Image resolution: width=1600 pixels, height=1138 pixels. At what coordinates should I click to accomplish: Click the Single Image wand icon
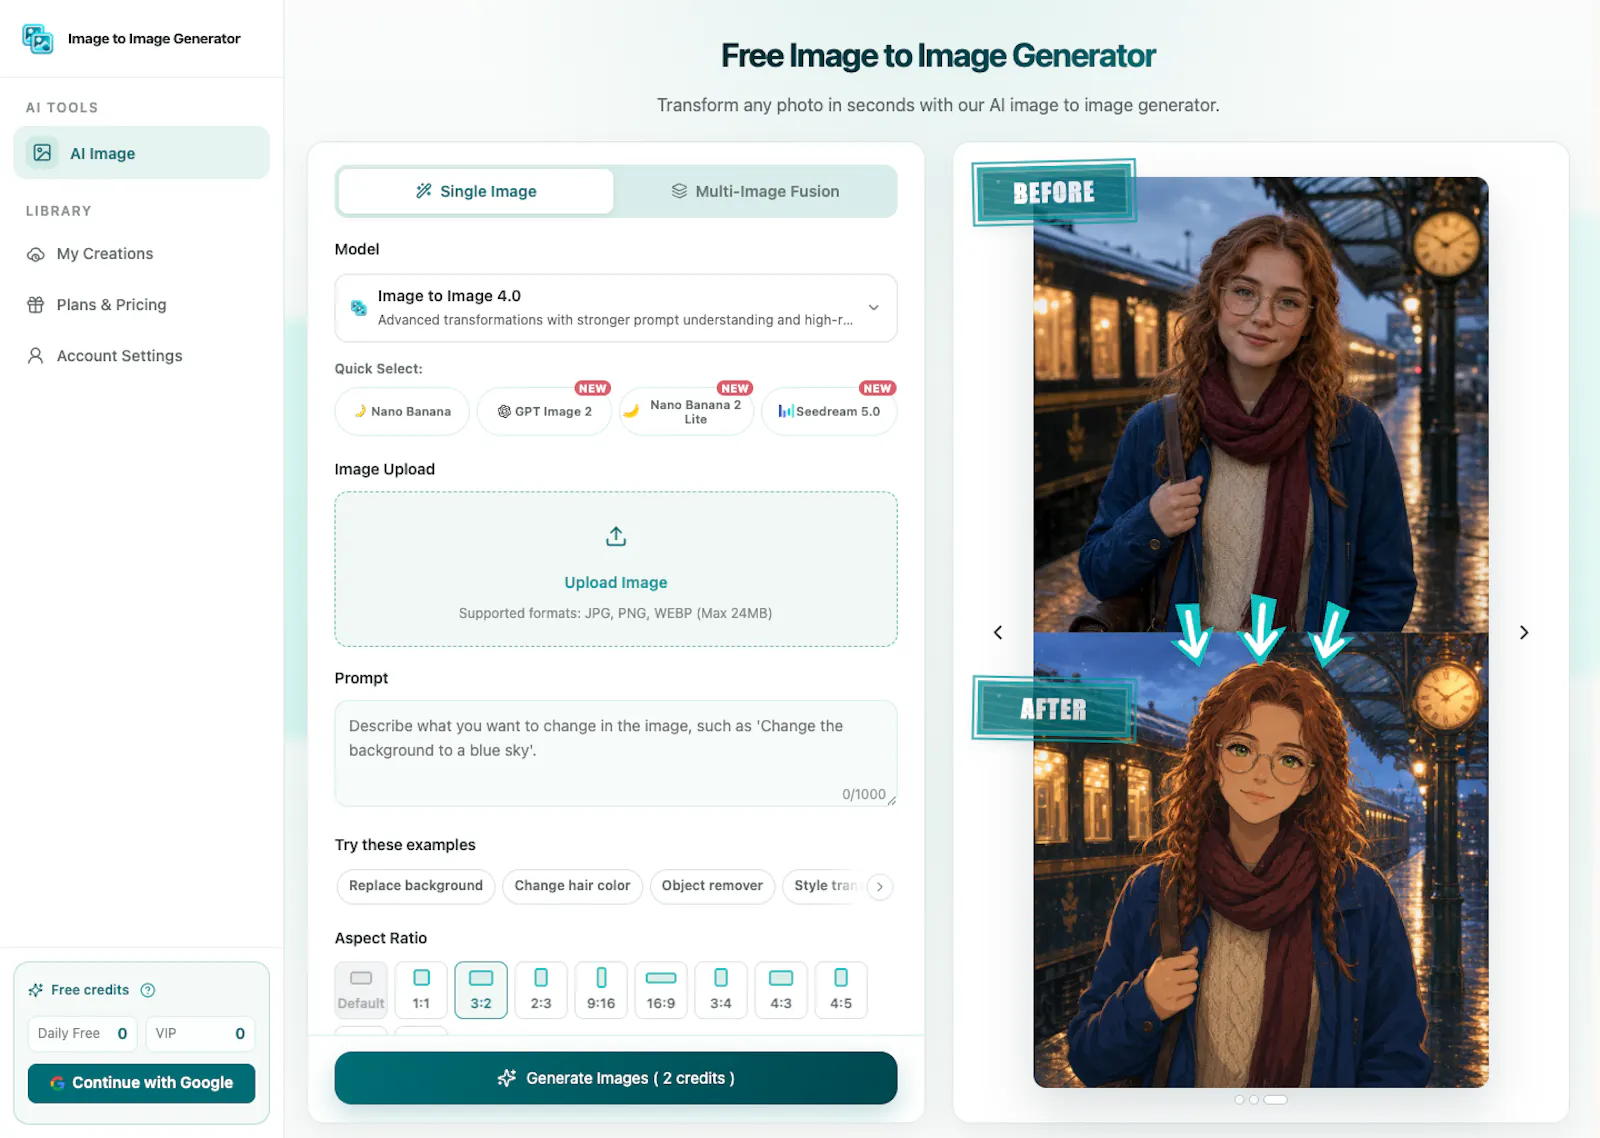click(x=424, y=191)
